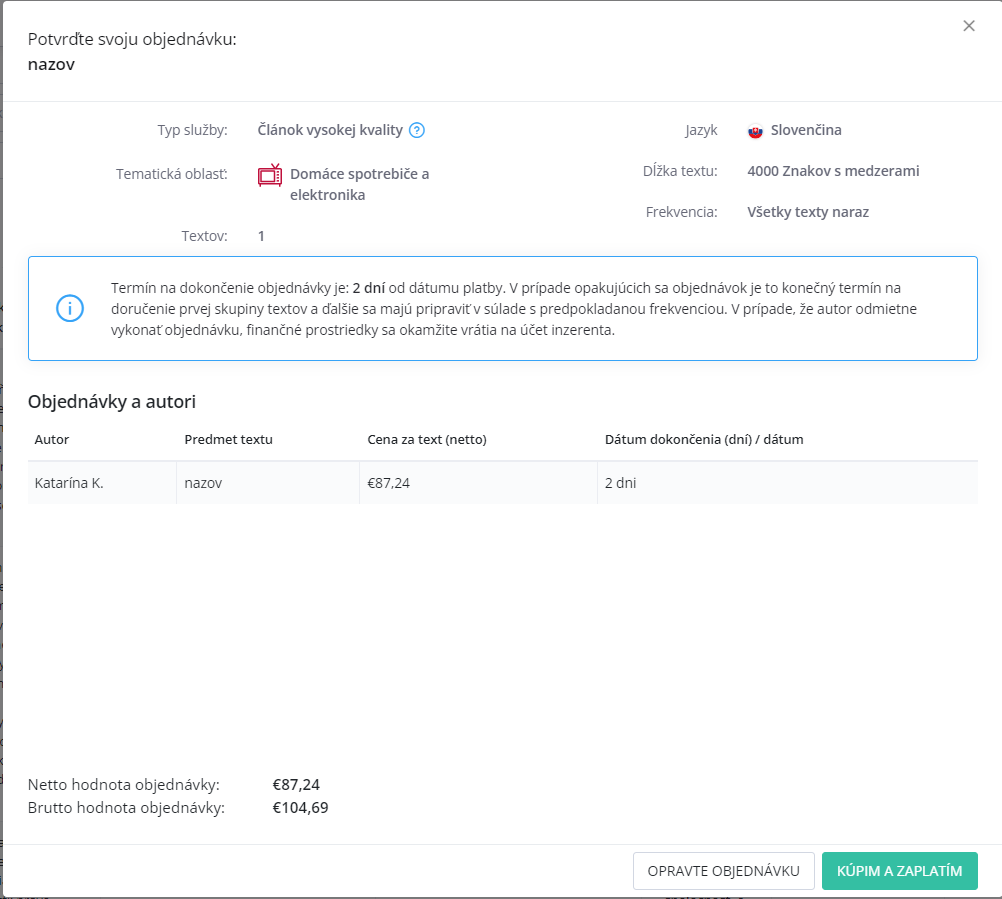This screenshot has height=899, width=1002.
Task: Click the Všetky texty naraz frequency value
Action: 808,212
